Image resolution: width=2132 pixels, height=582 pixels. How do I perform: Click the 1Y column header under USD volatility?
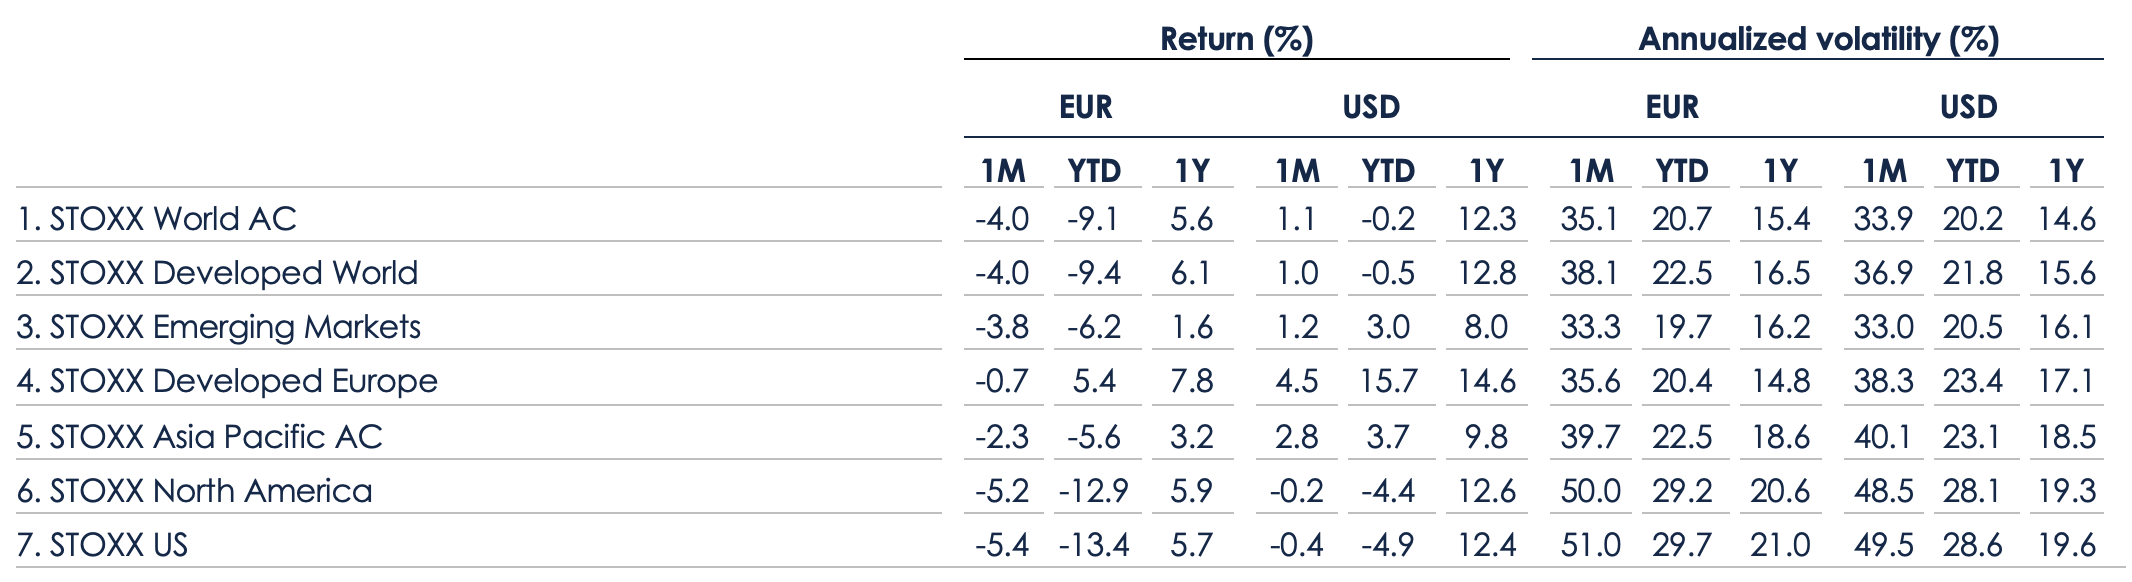coord(2066,171)
